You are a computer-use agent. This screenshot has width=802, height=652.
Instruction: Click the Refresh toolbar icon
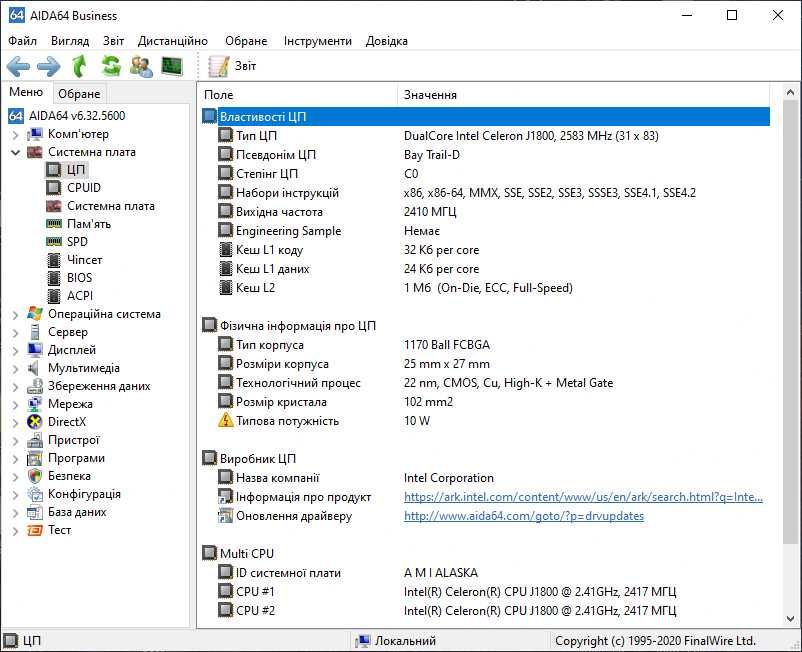(x=111, y=66)
